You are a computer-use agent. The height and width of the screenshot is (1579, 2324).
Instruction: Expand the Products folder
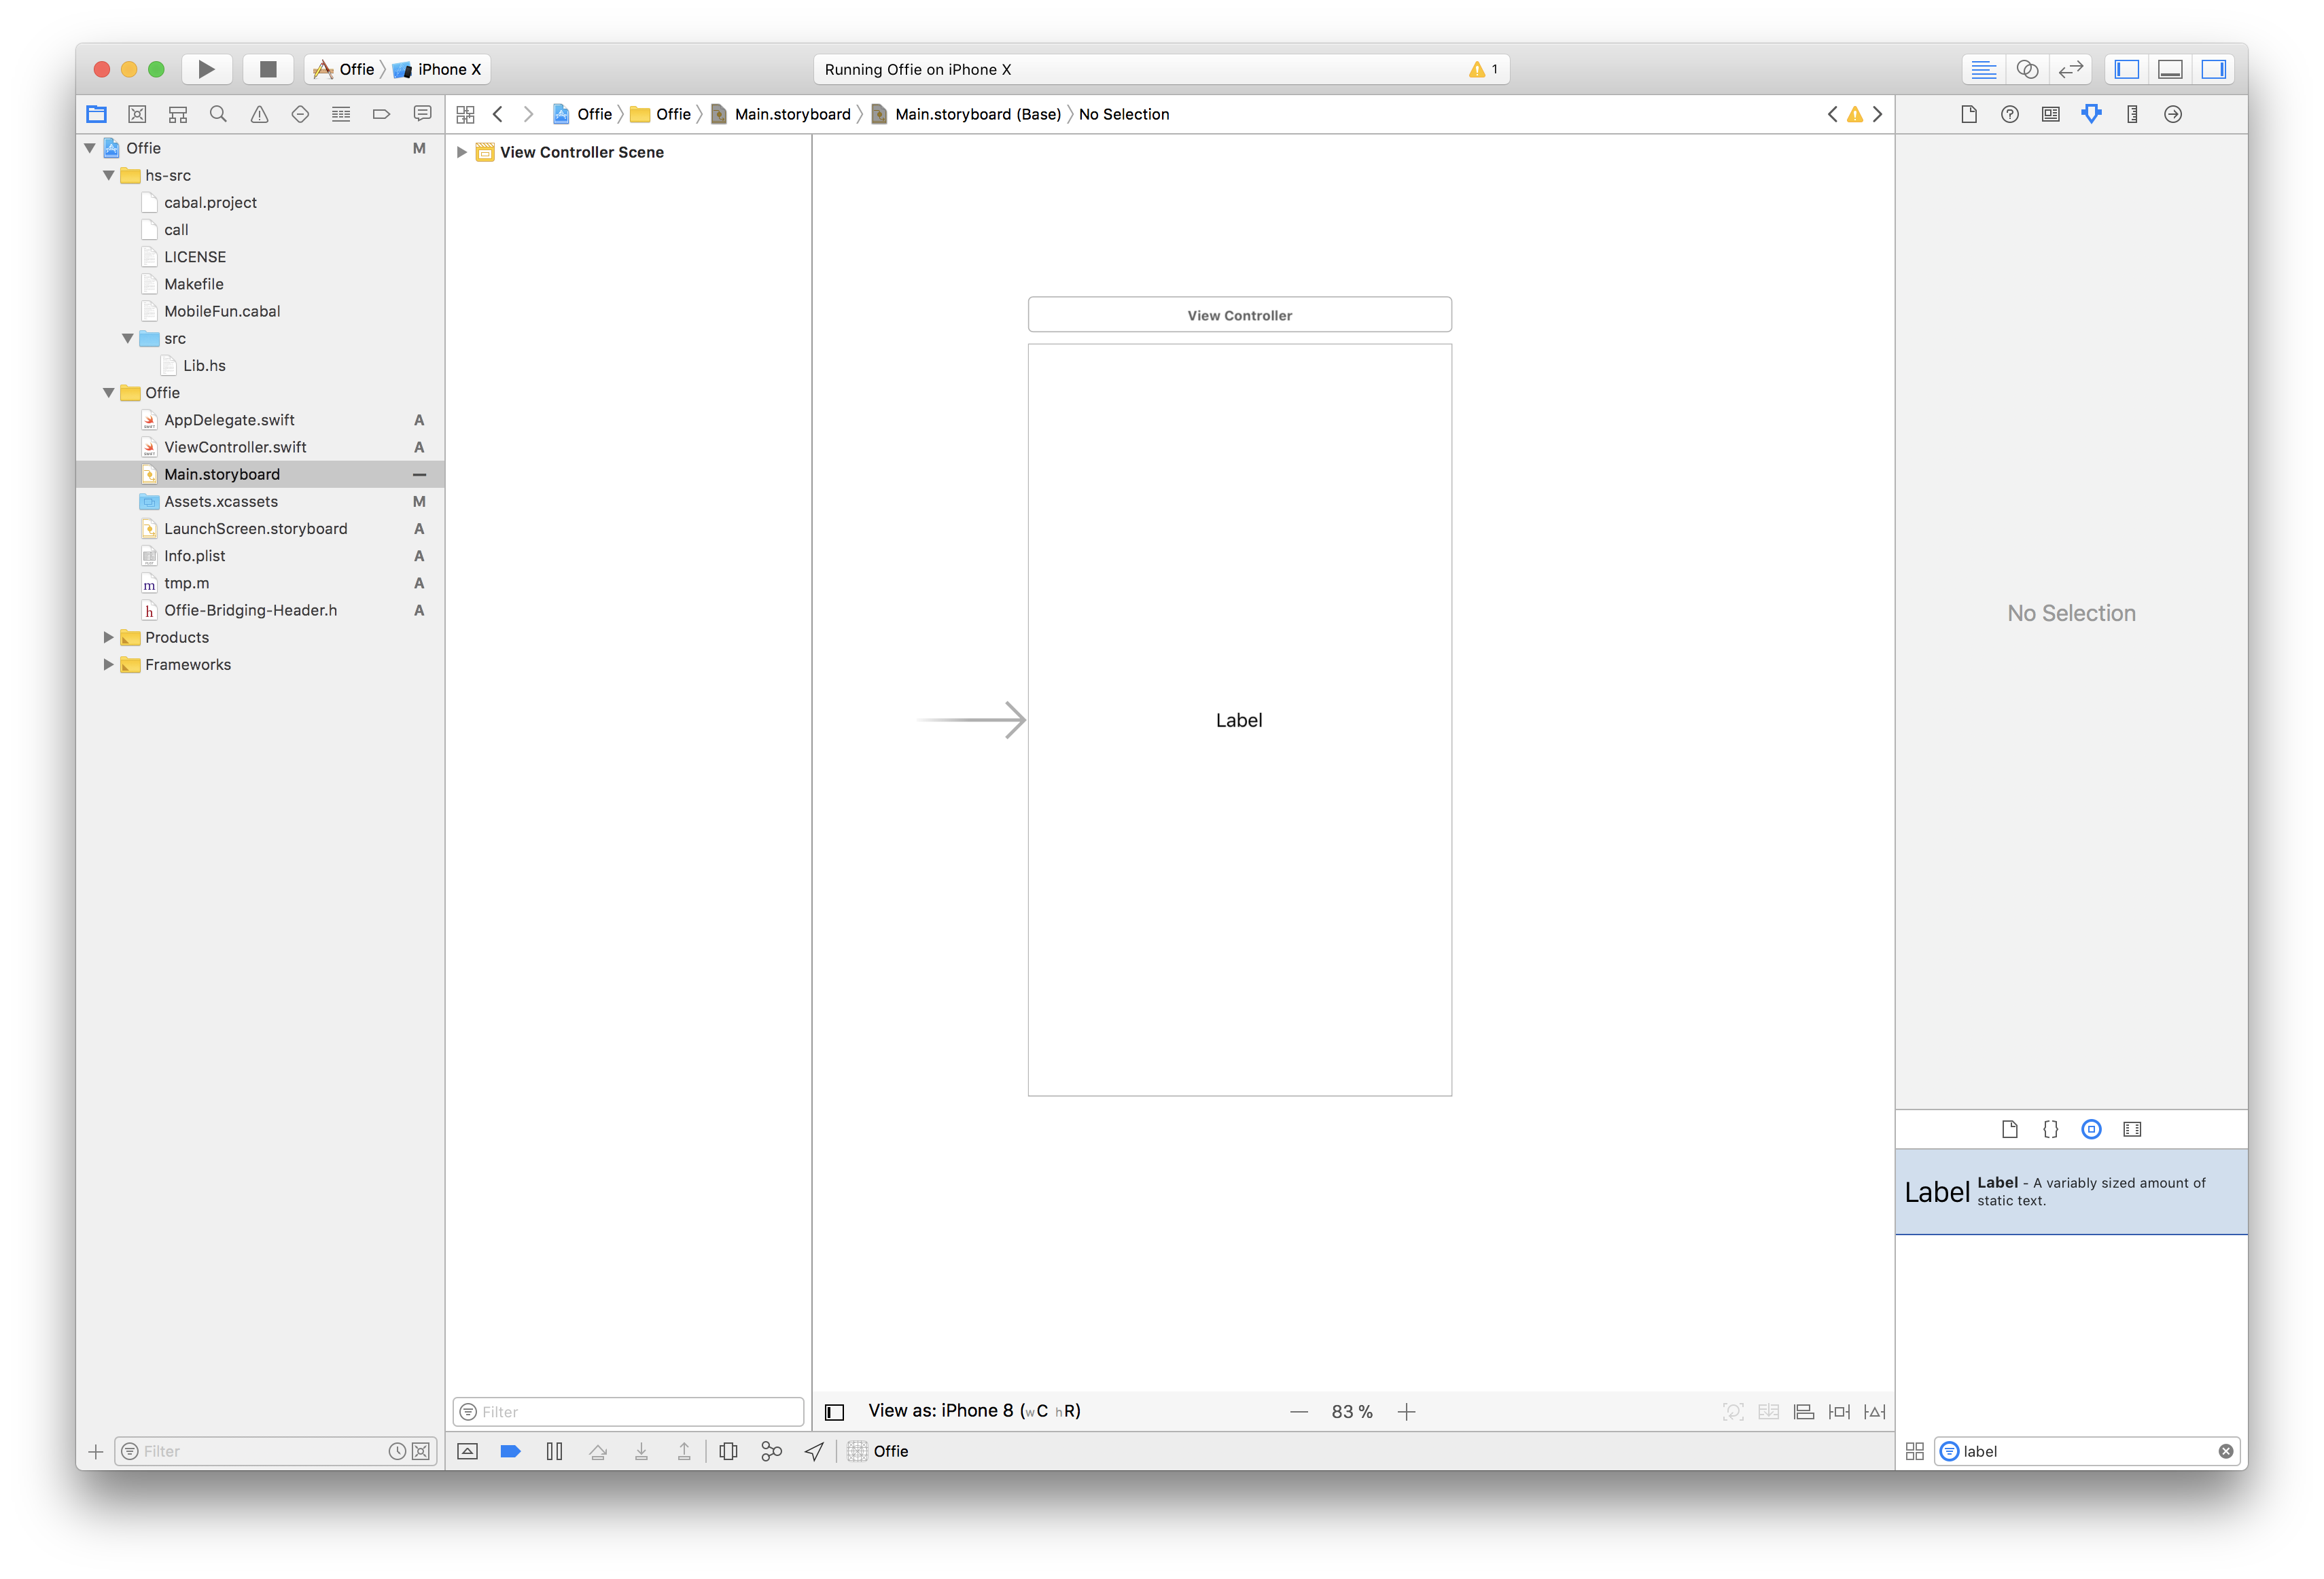[x=108, y=637]
